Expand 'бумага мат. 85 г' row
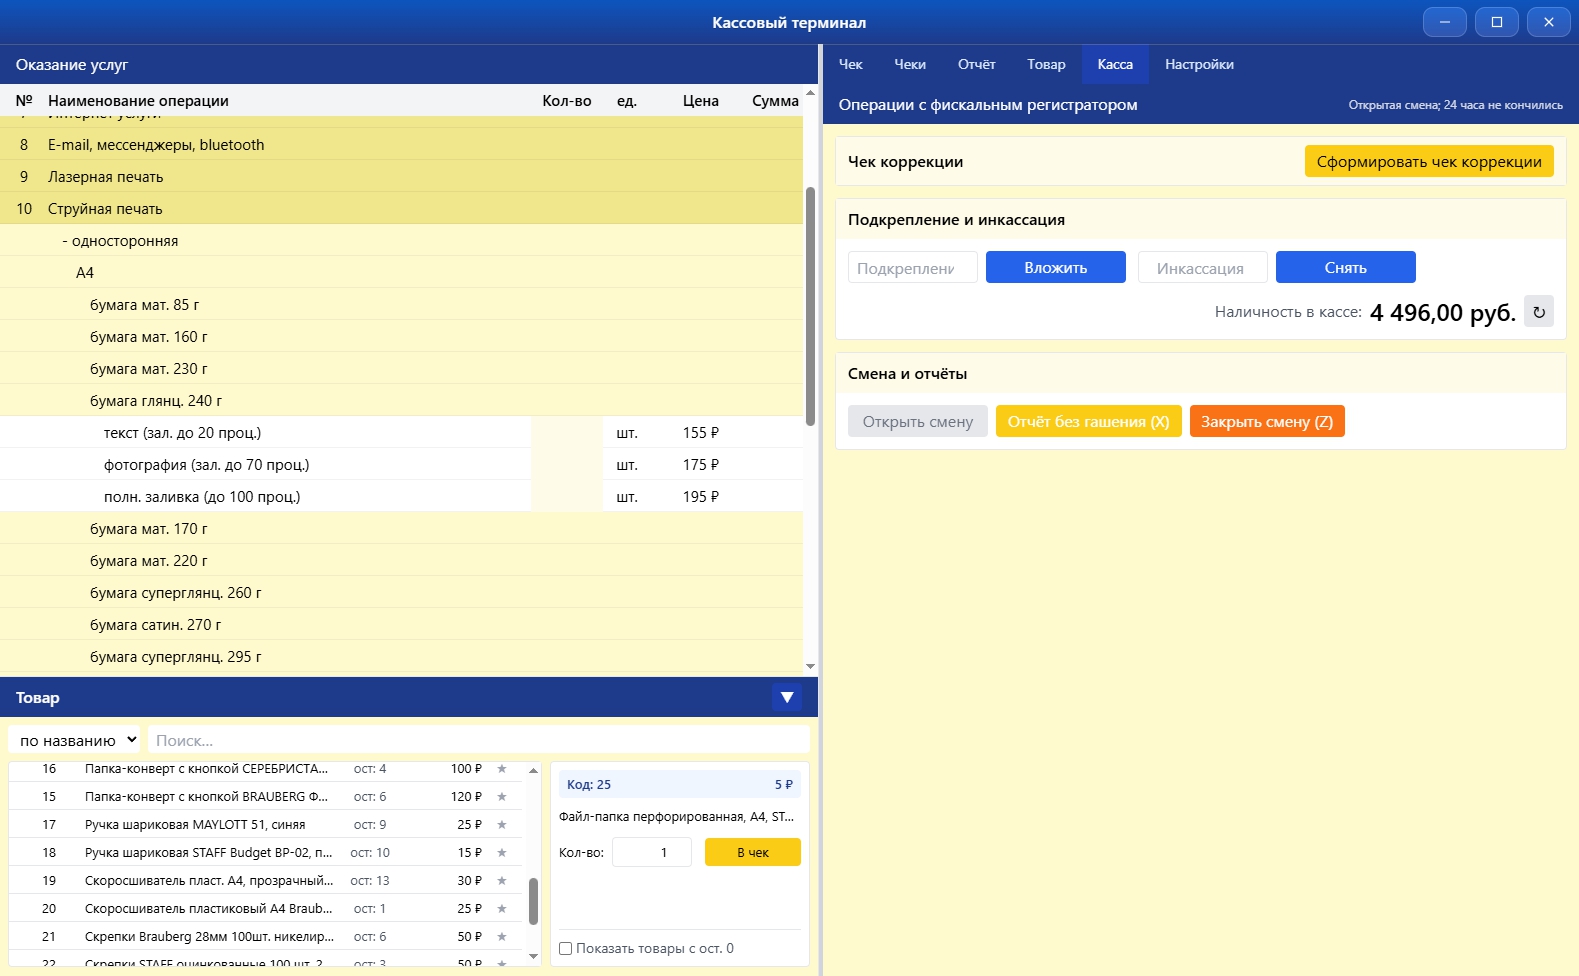This screenshot has height=976, width=1579. (x=401, y=304)
